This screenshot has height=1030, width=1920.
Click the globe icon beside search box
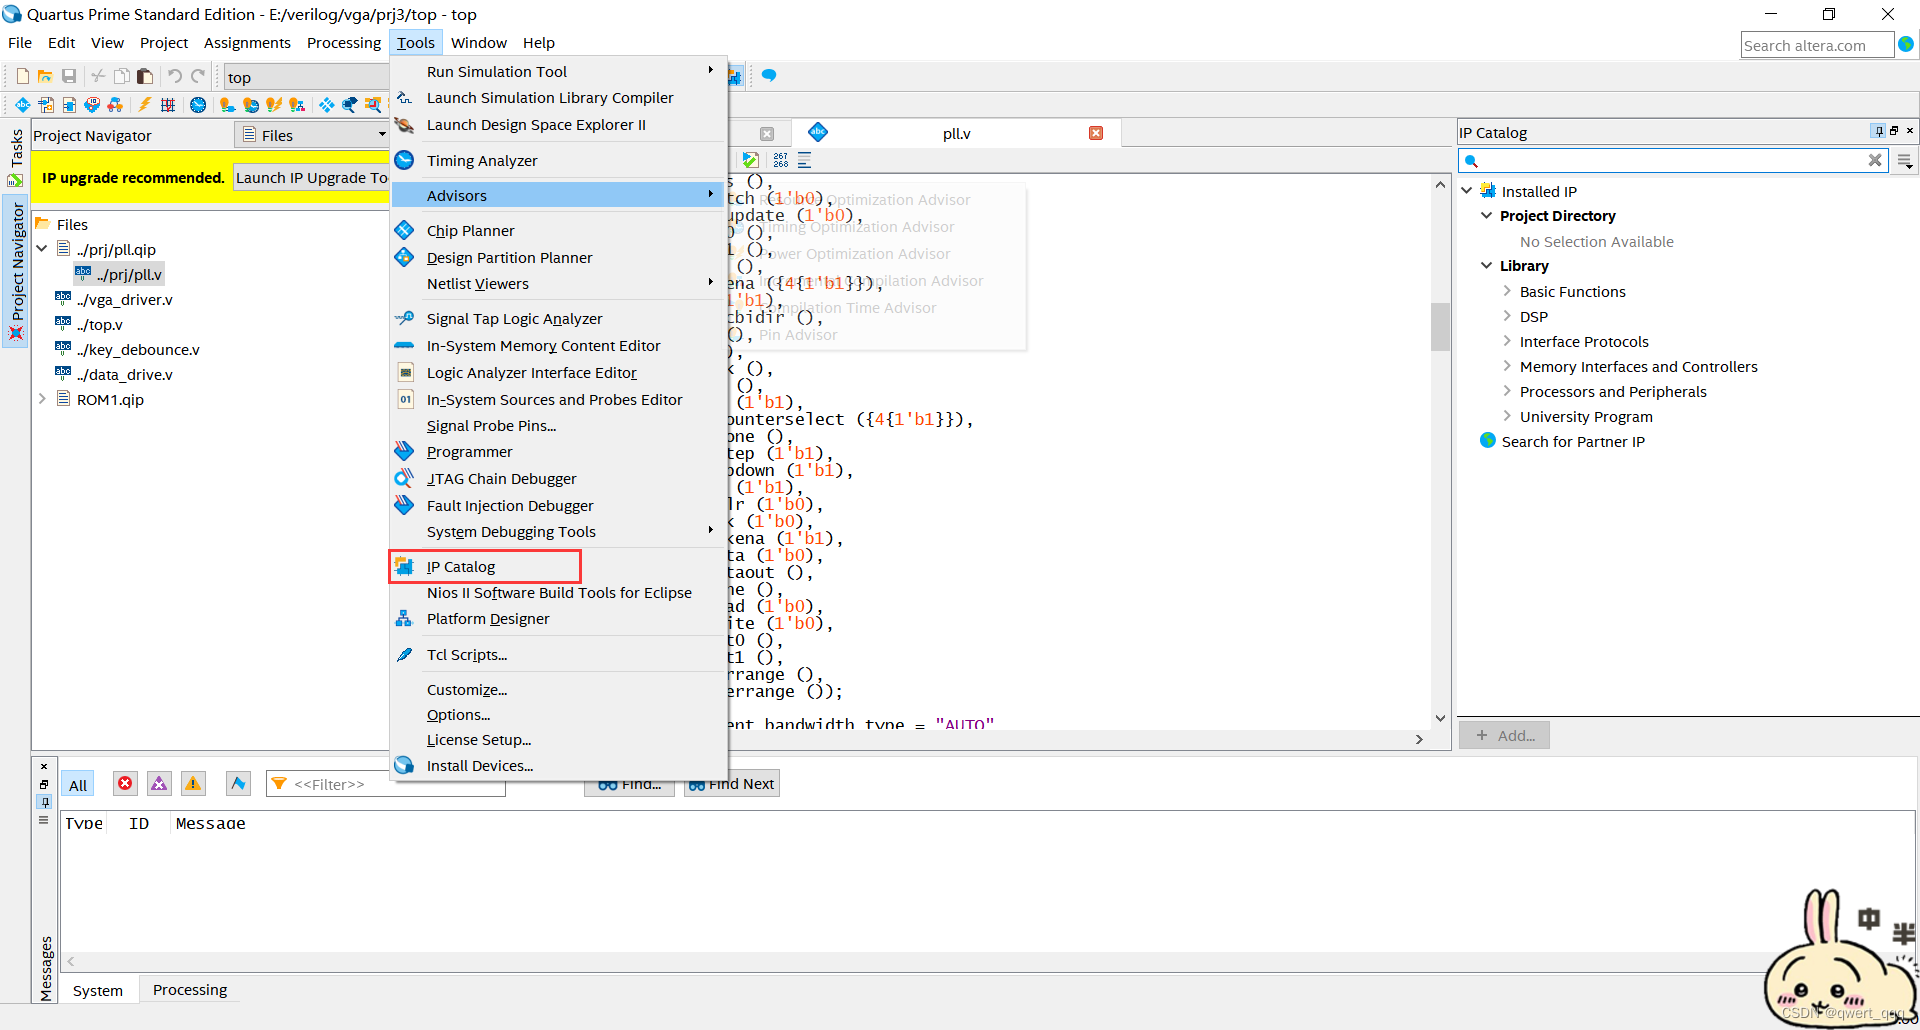[x=1906, y=44]
